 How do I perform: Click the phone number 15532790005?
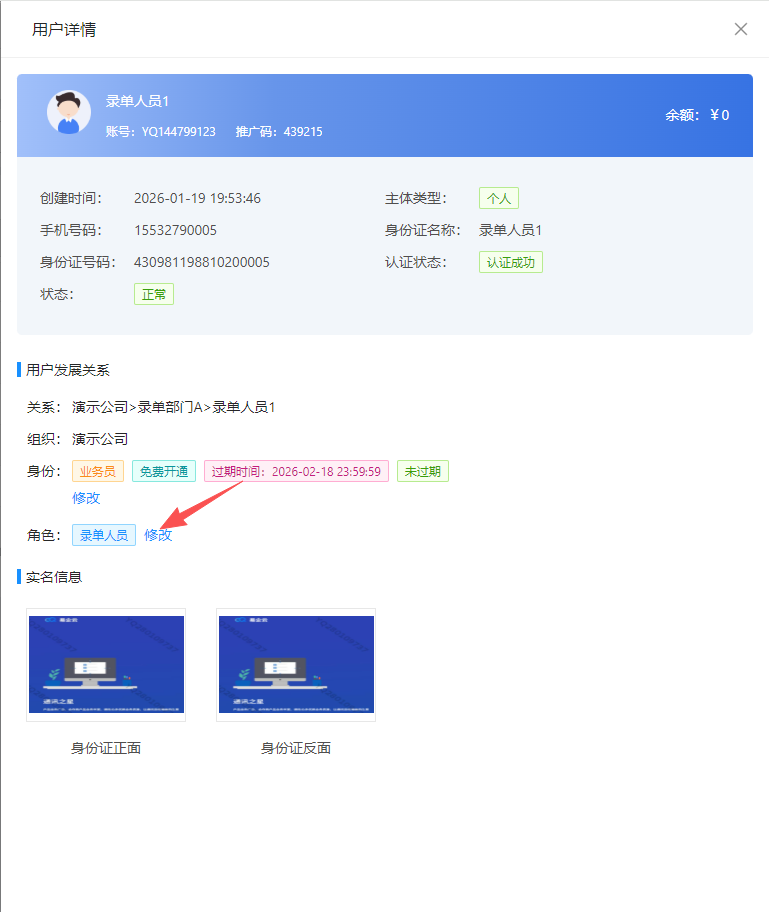[x=175, y=230]
